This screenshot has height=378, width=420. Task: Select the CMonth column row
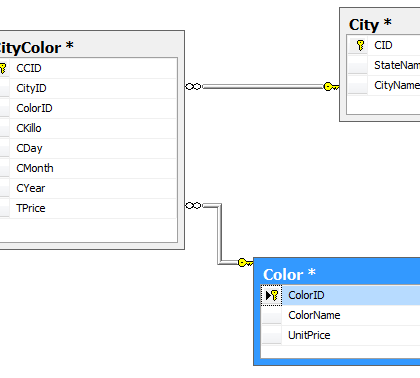[88, 168]
